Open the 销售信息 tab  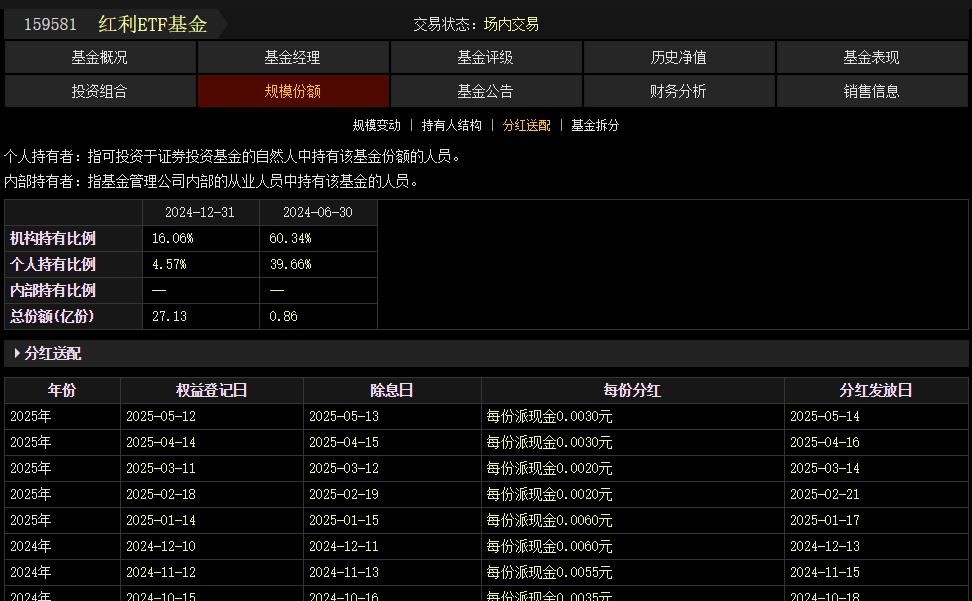click(x=872, y=91)
